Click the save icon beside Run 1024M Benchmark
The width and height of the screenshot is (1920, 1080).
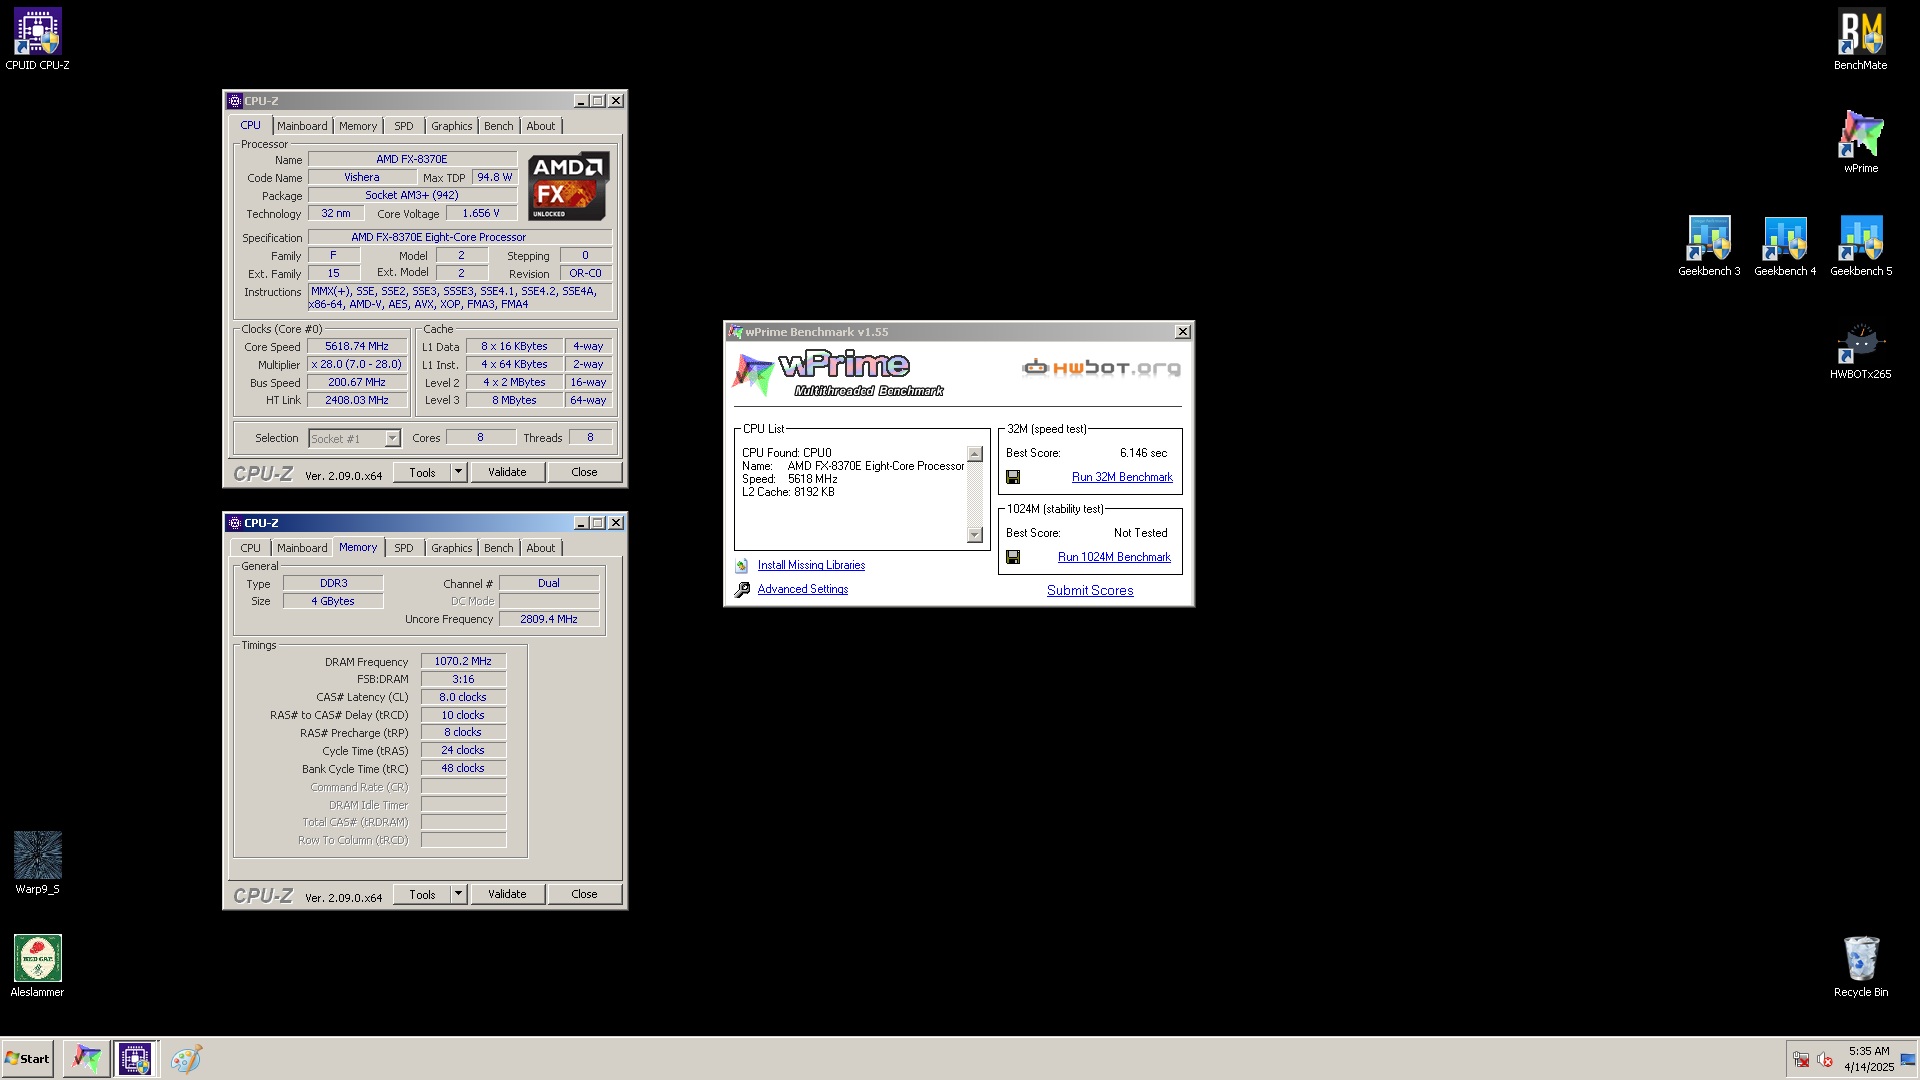1013,558
